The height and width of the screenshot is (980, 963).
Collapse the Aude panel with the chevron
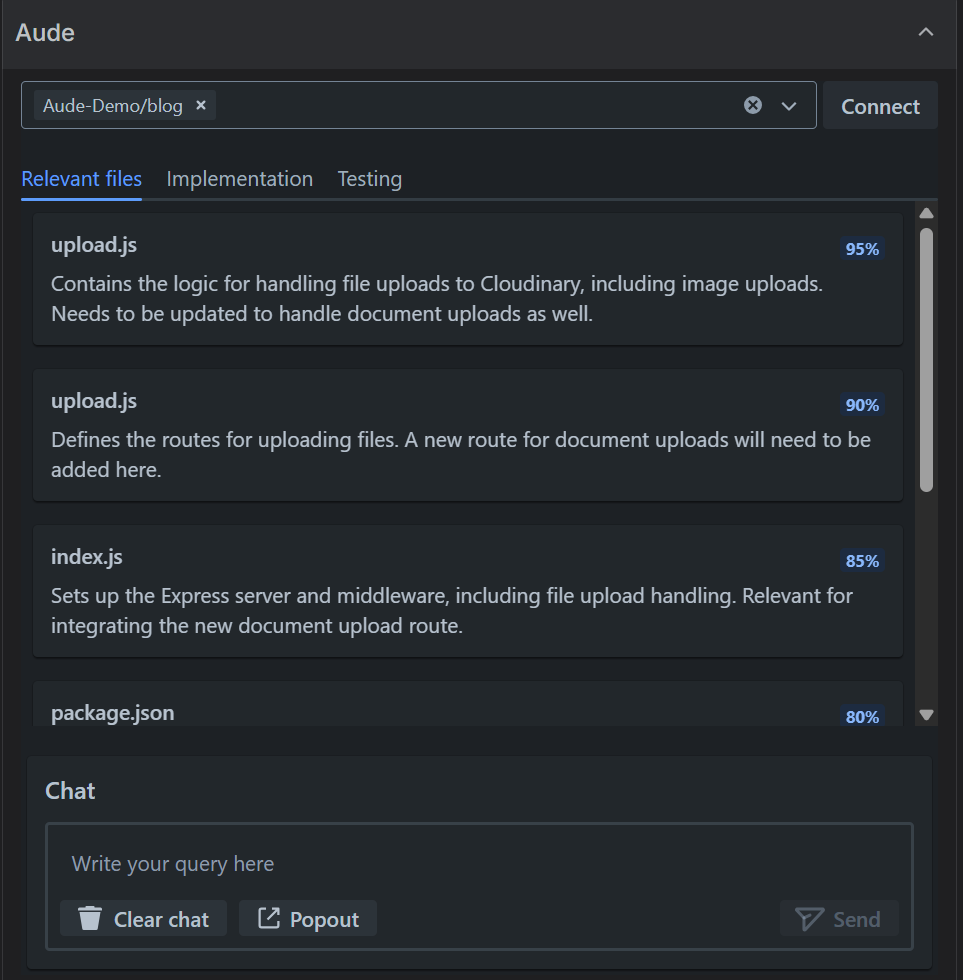(x=926, y=32)
